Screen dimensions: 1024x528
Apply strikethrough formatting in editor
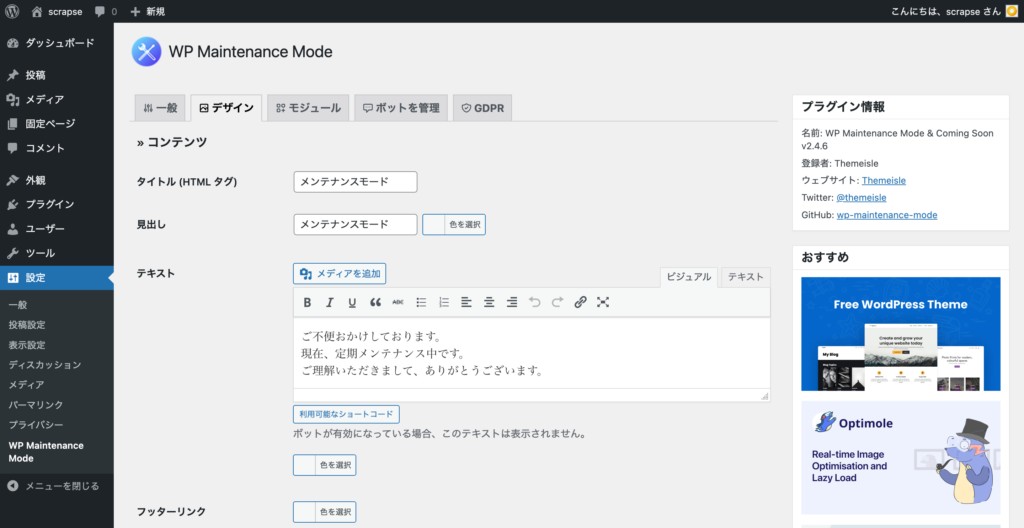pyautogui.click(x=398, y=303)
